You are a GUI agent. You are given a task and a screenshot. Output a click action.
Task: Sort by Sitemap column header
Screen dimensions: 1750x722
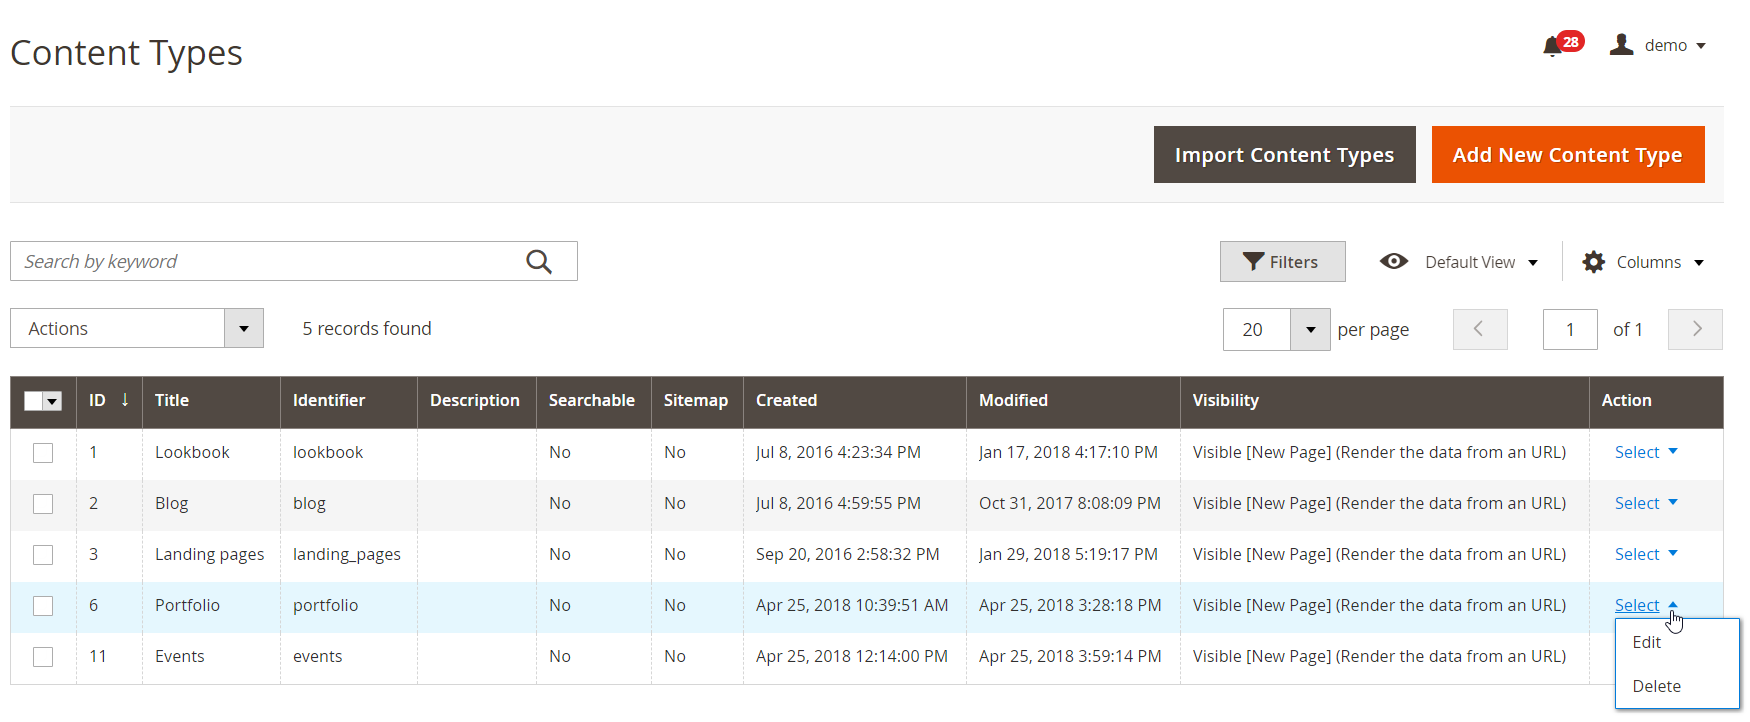[x=696, y=400]
